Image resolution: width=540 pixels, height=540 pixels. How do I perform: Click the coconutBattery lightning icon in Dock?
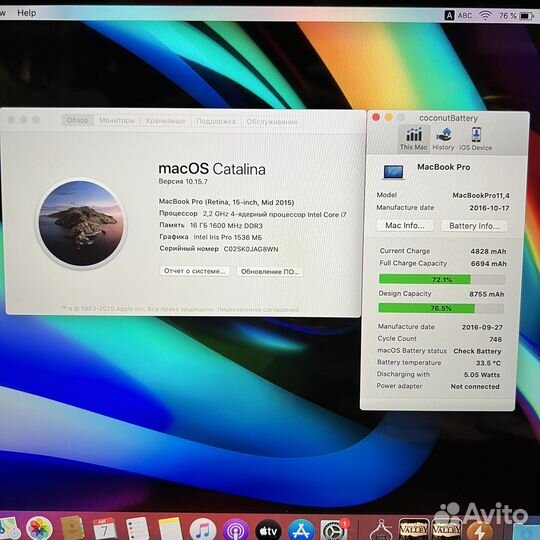(480, 531)
